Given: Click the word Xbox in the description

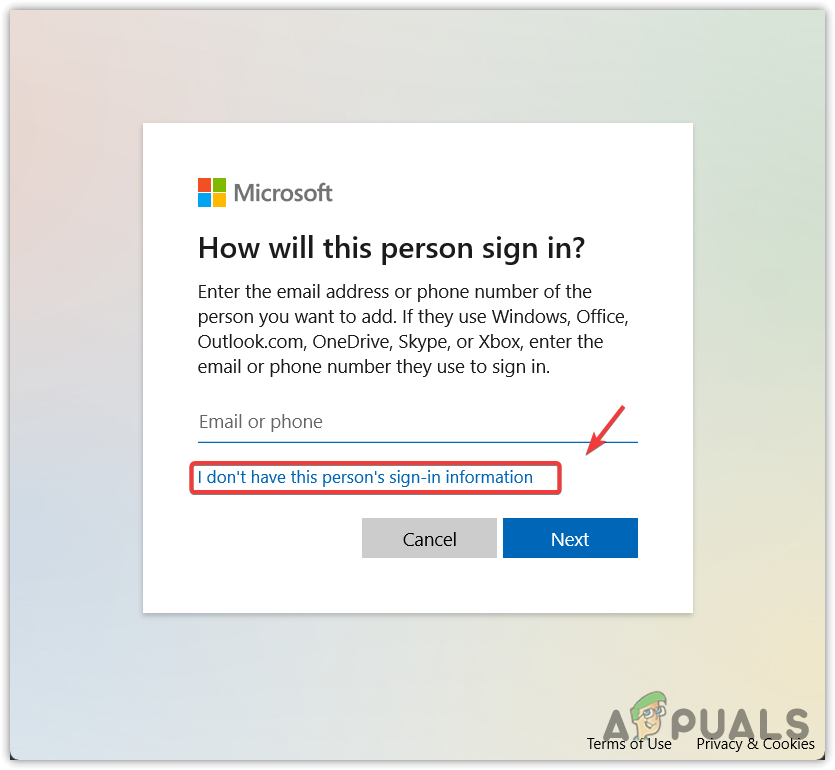Looking at the screenshot, I should click(x=501, y=342).
